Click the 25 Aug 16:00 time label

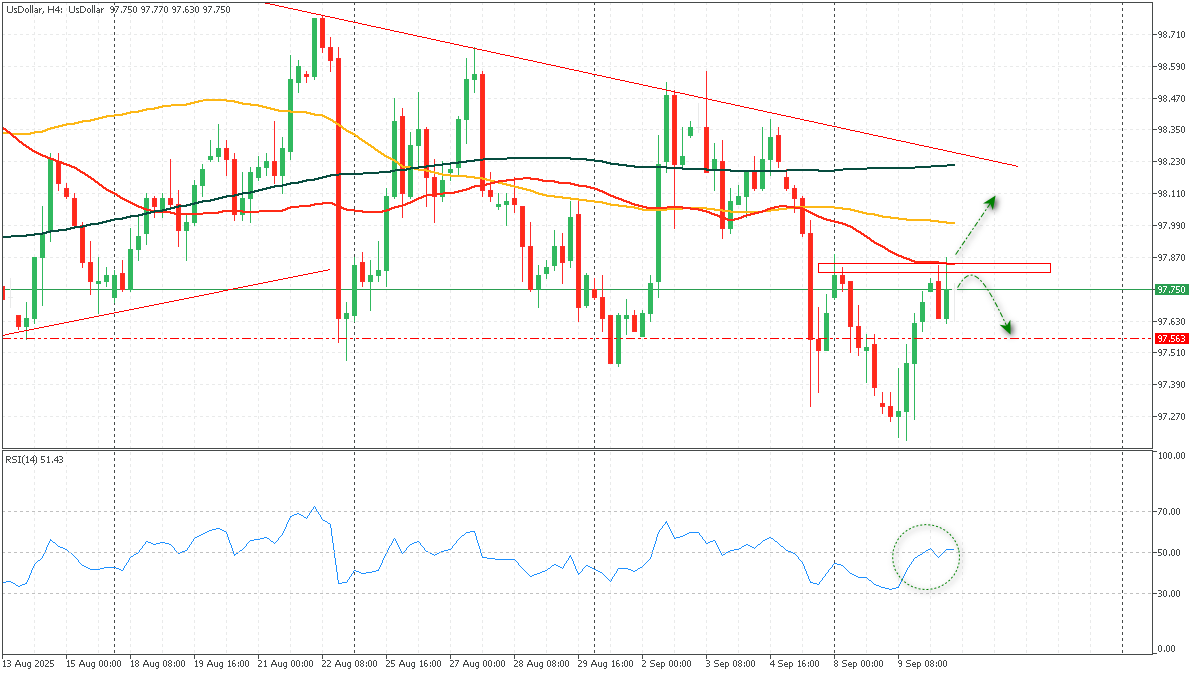point(415,663)
